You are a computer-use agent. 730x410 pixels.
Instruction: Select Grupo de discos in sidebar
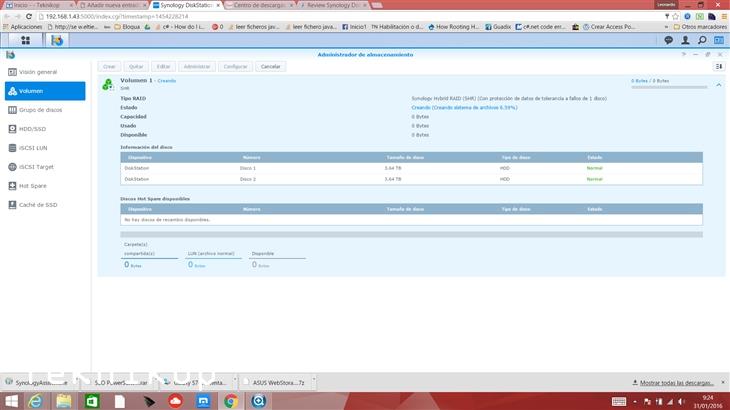click(x=41, y=110)
